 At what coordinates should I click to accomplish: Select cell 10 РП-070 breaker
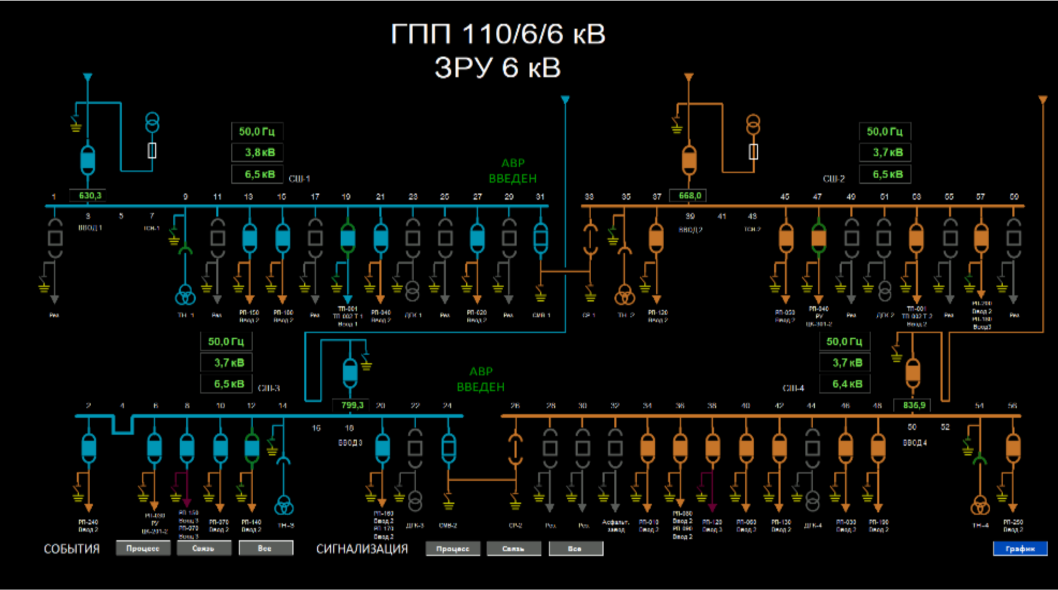point(220,448)
